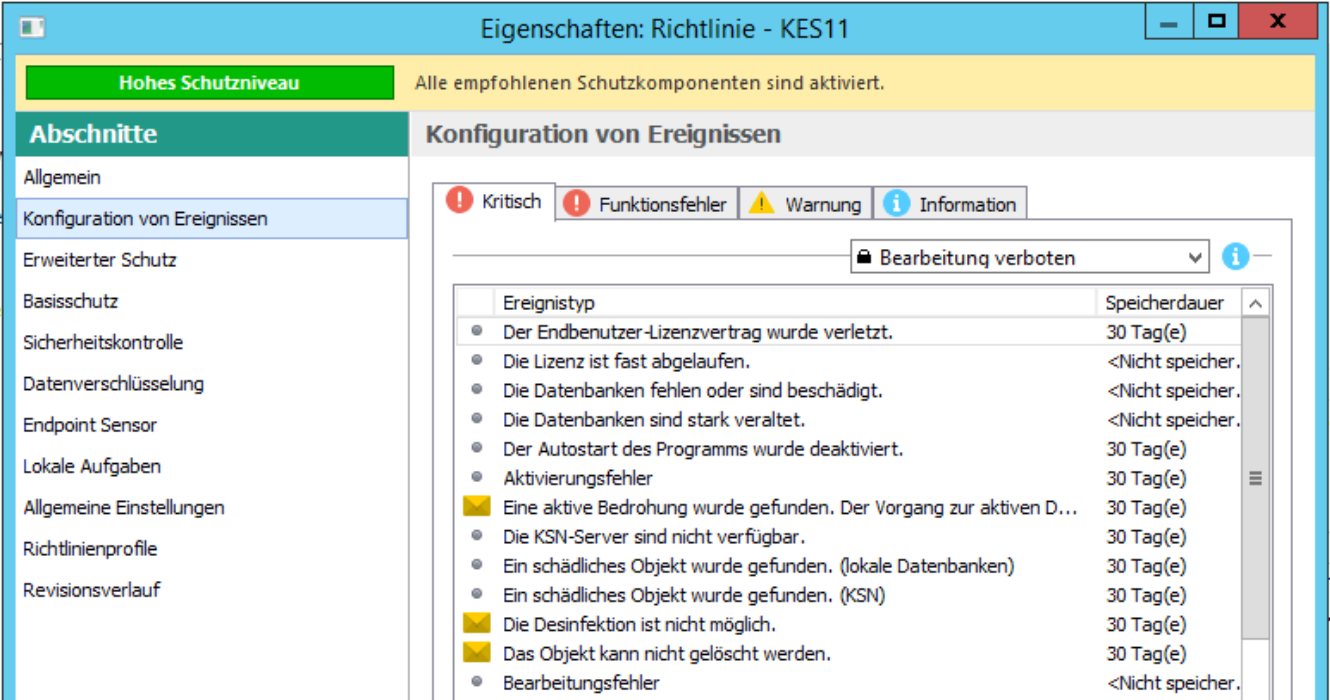1330x700 pixels.
Task: Click gray dot icon of 'Datenbanken sind stark veraltet' row
Action: click(477, 419)
